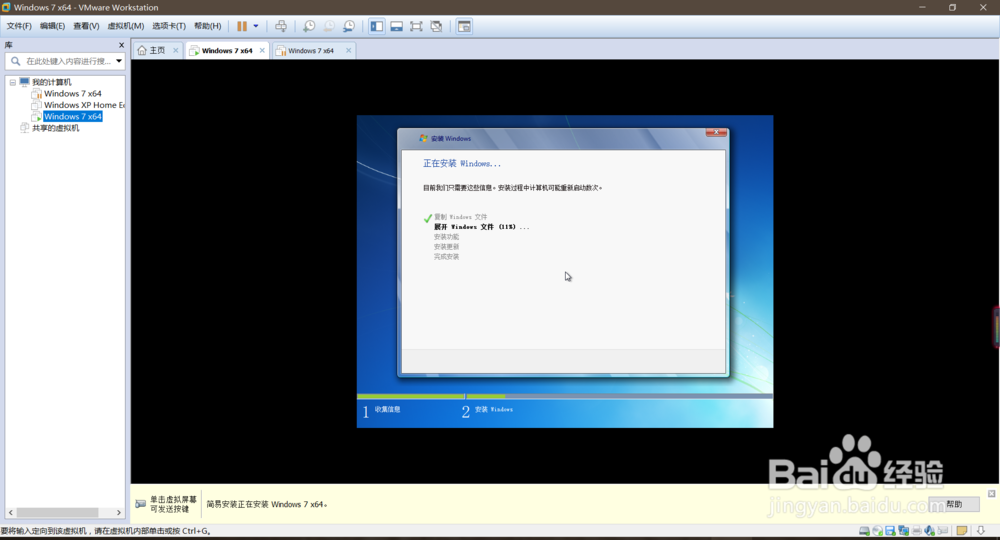The height and width of the screenshot is (540, 1000).
Task: Click the library scrollbar right arrow
Action: [119, 513]
